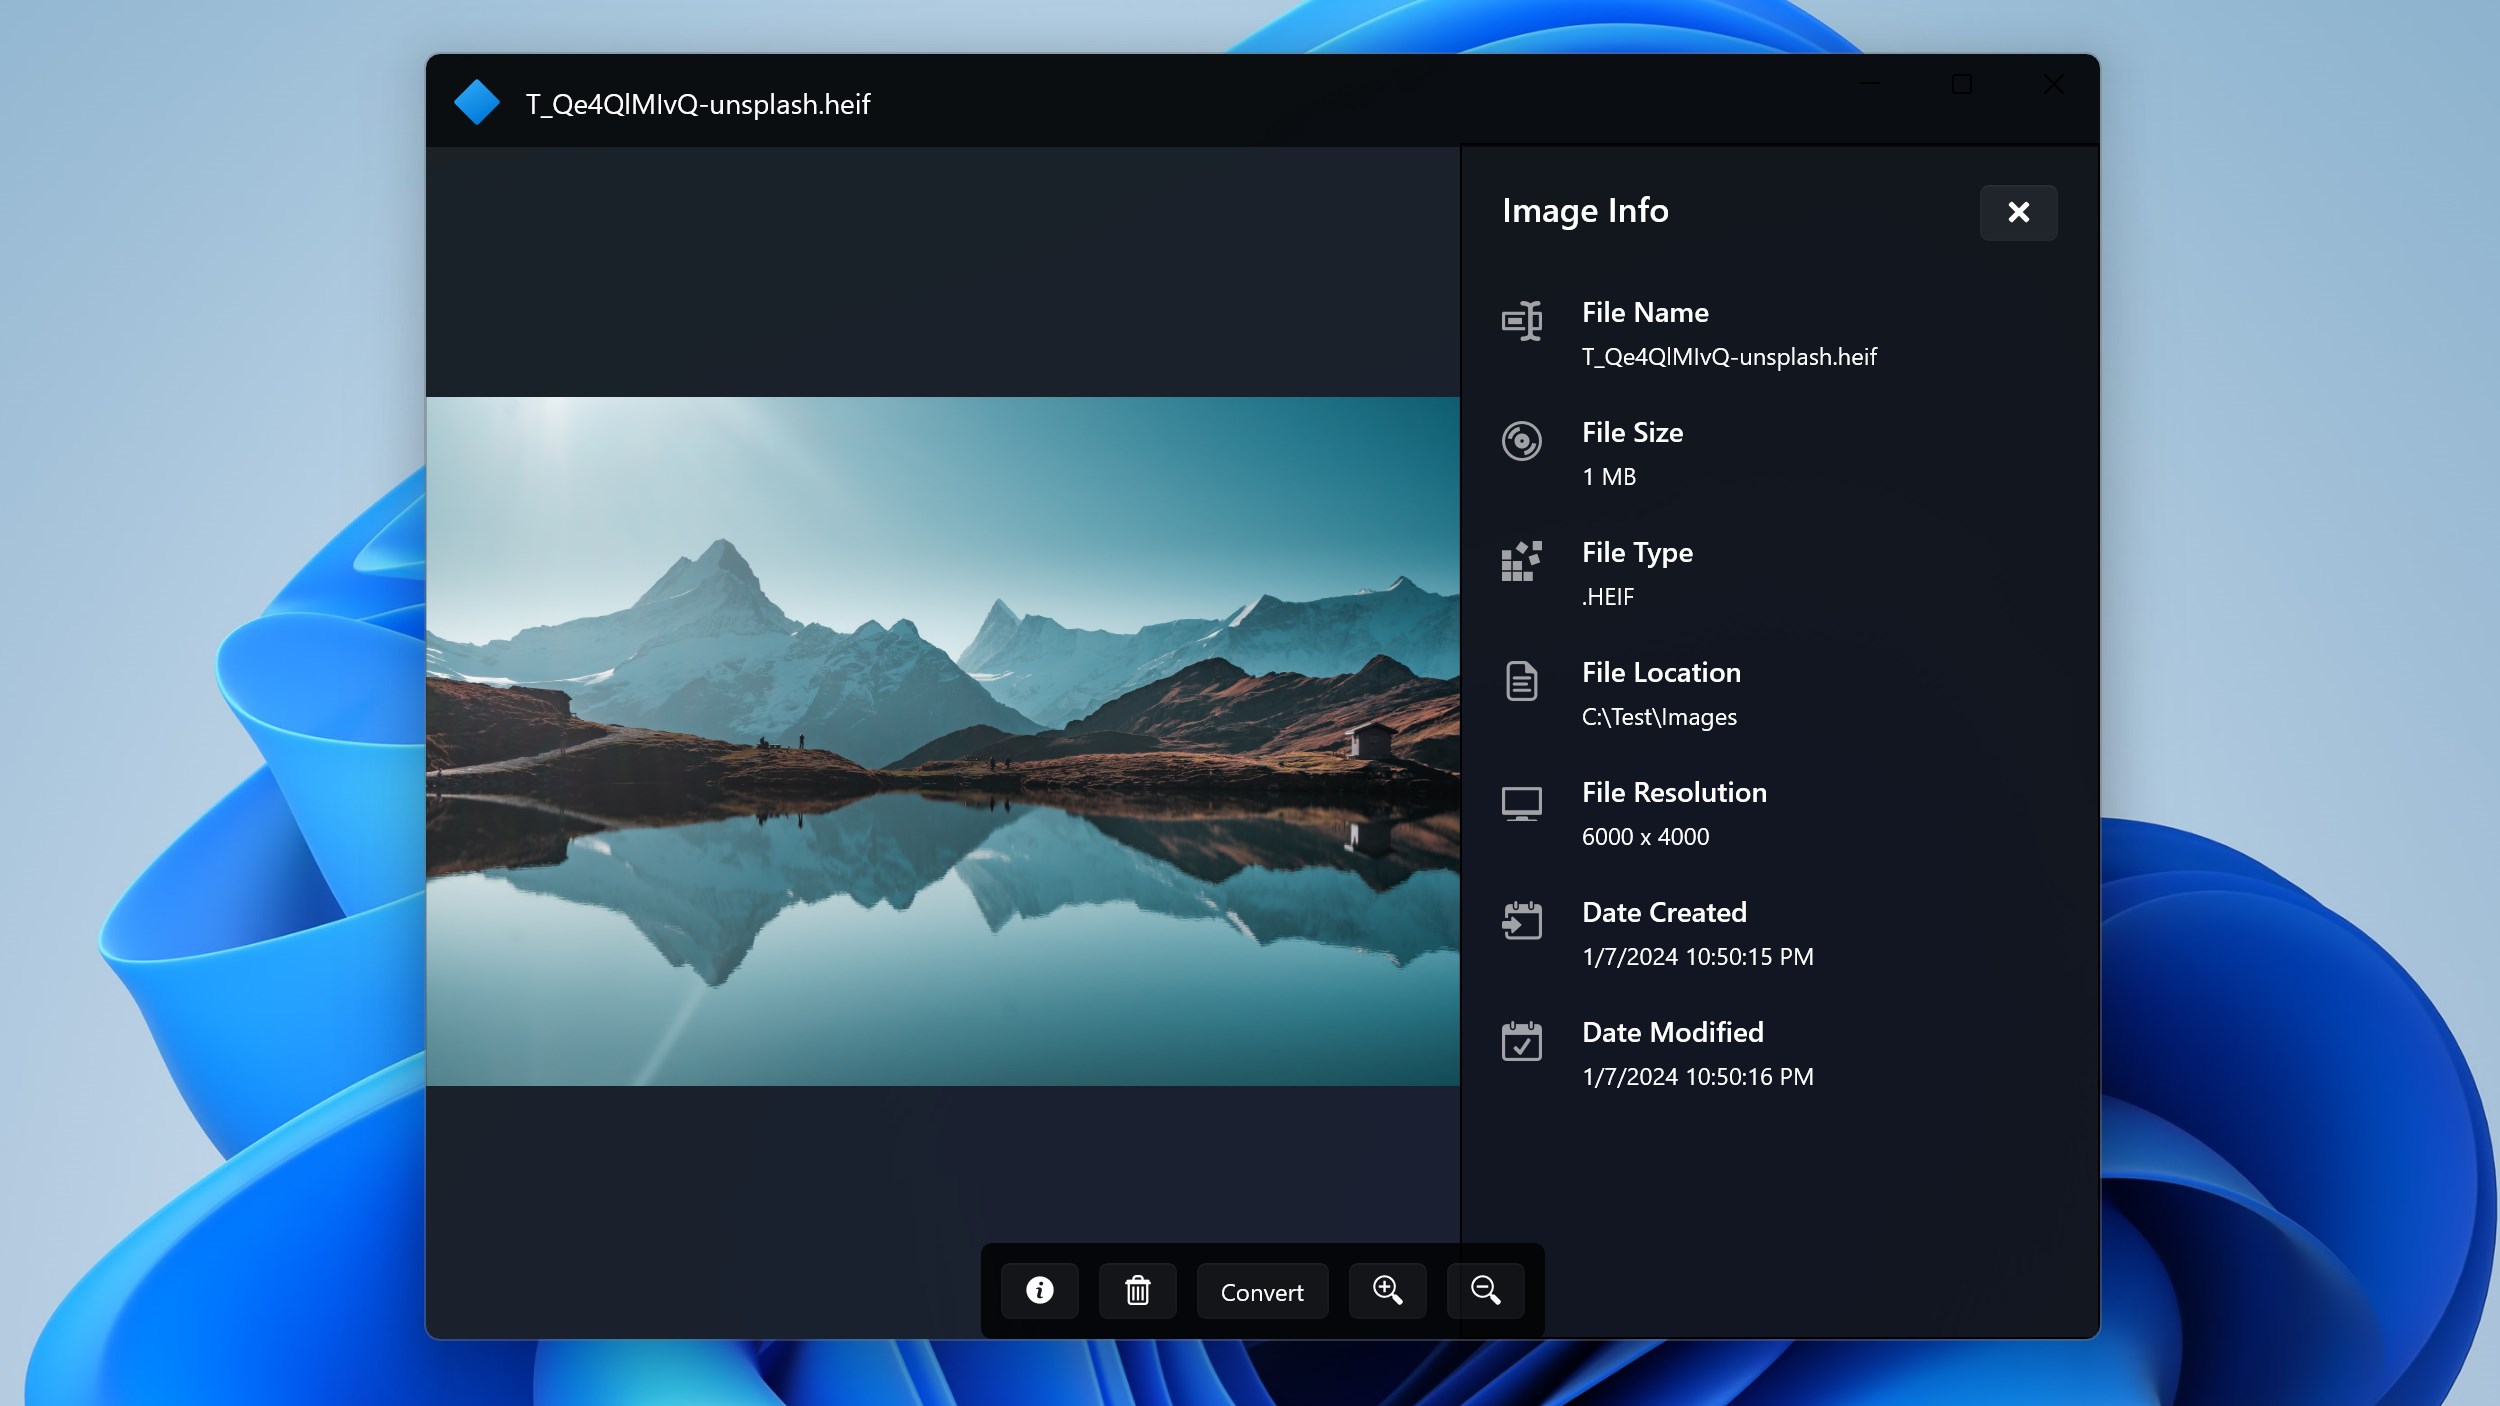Close the Image Info panel
The width and height of the screenshot is (2500, 1406).
(x=2018, y=212)
